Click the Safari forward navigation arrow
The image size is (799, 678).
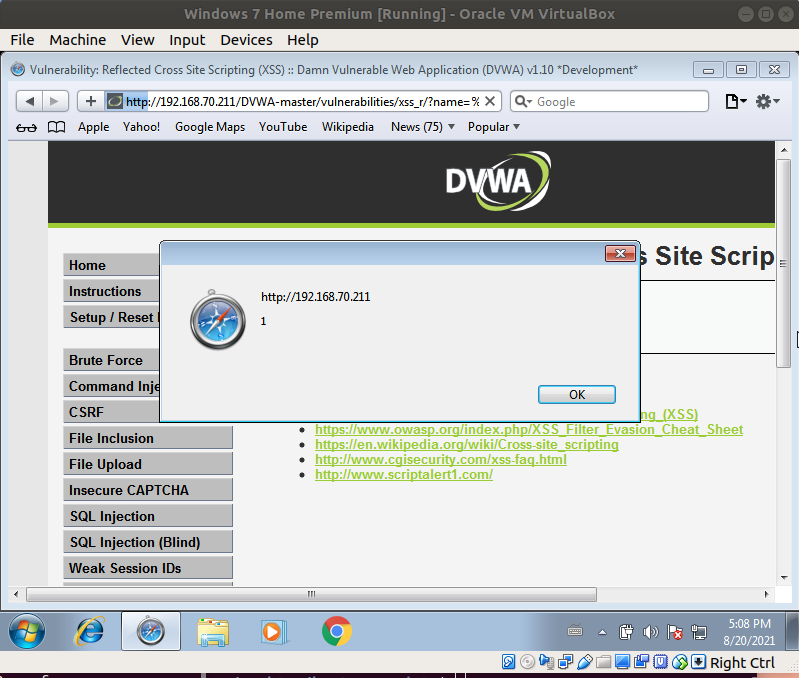click(55, 101)
